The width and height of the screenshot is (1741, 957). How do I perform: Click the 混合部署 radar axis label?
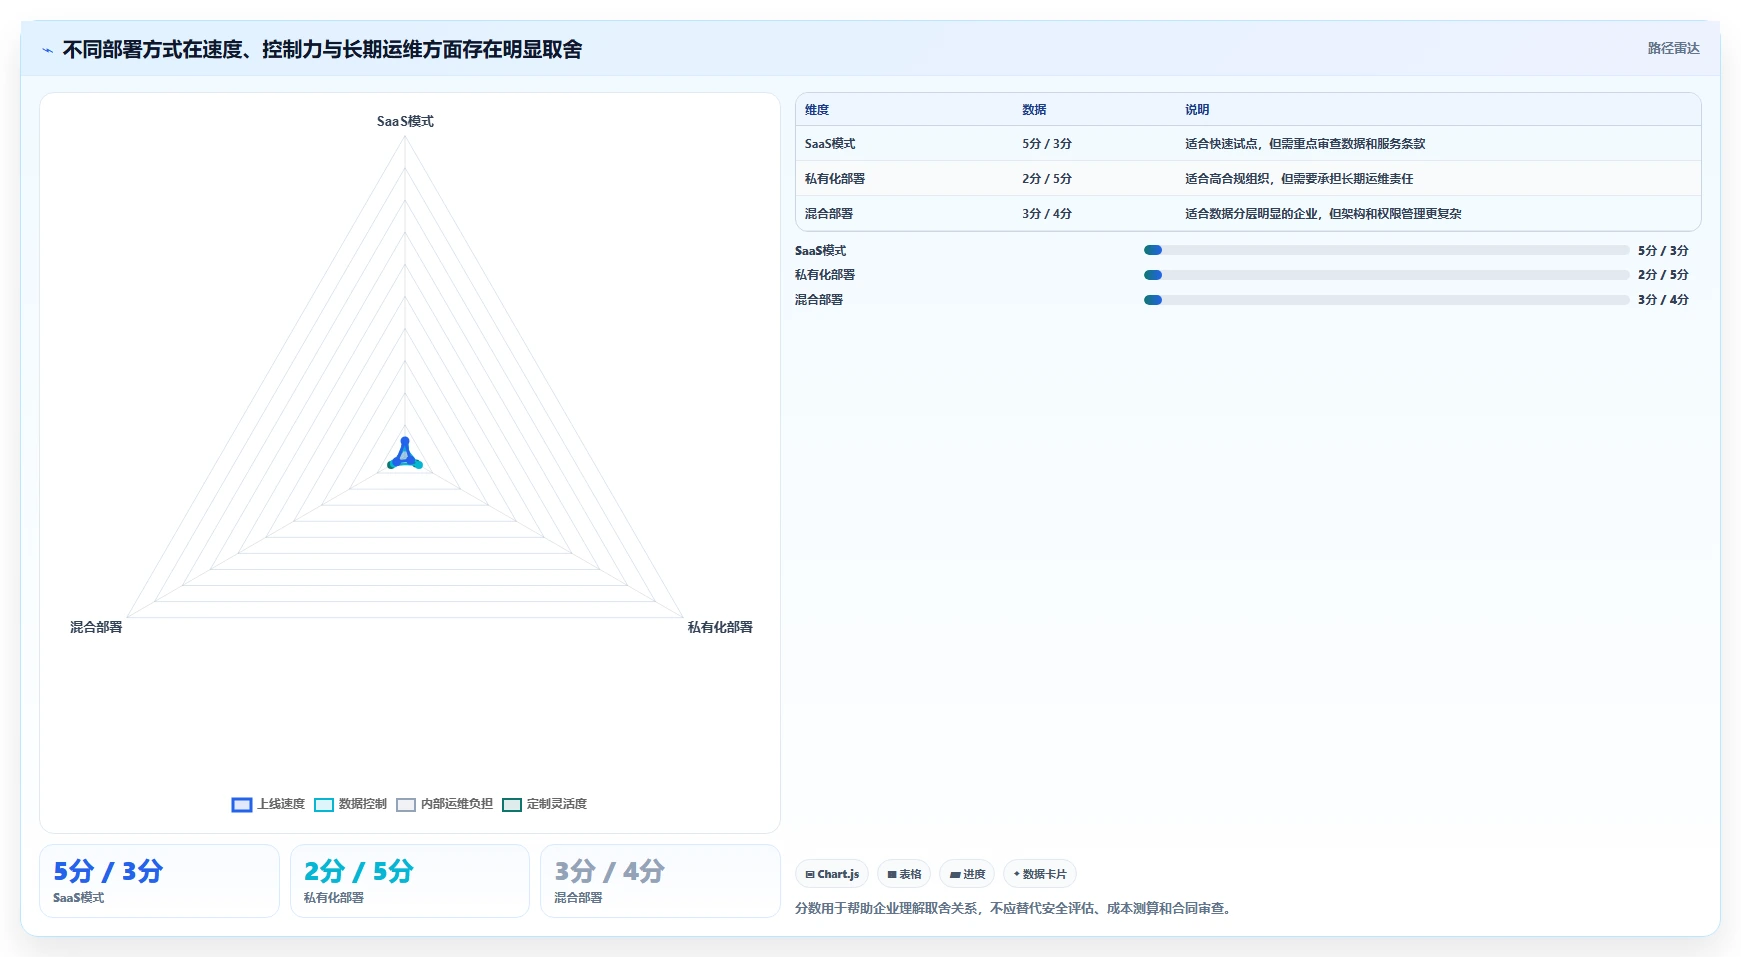tap(96, 627)
